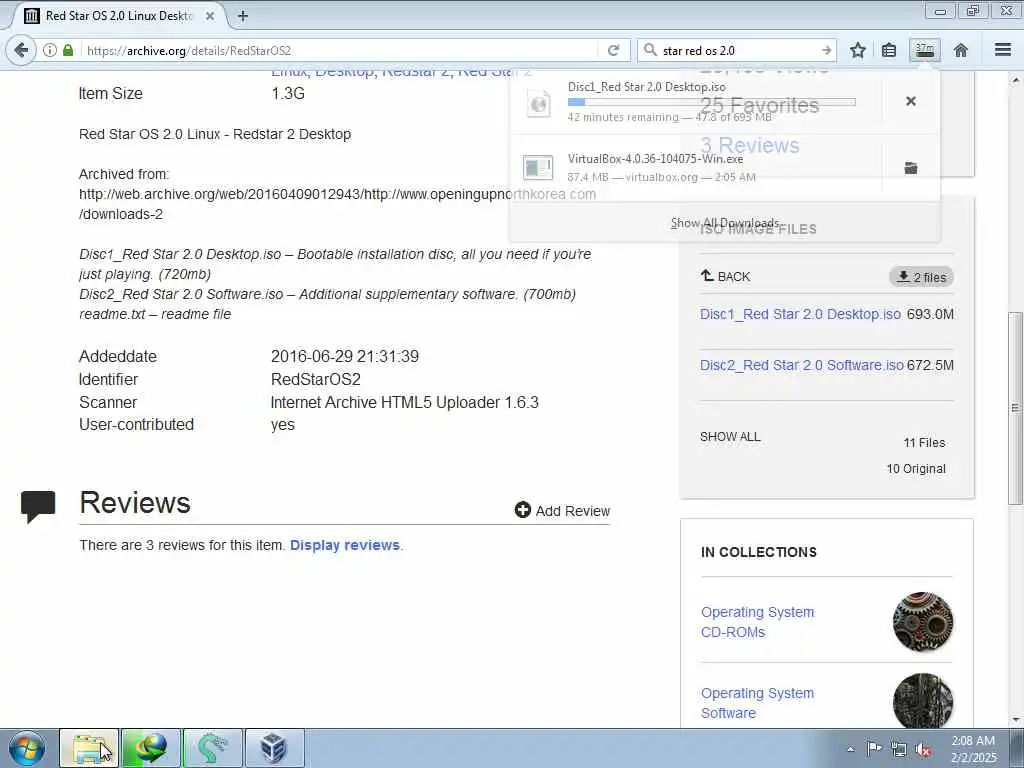Click the green padlock security icon
This screenshot has width=1024, height=768.
68,50
